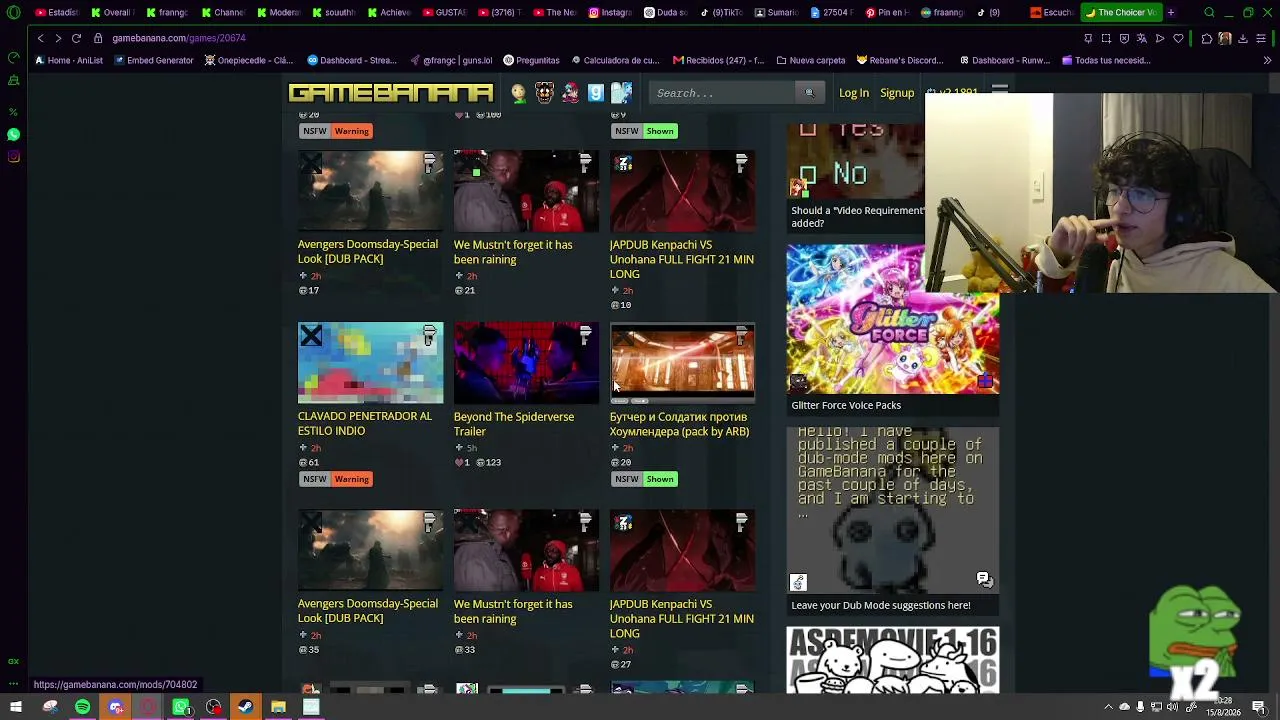Open the Baldi game icon in GameBanana header
This screenshot has height=720, width=1280.
coord(518,93)
